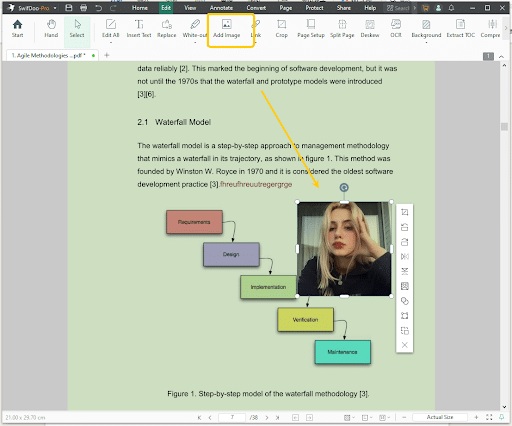The image size is (512, 426).
Task: Open the Annotate tab
Action: click(221, 8)
